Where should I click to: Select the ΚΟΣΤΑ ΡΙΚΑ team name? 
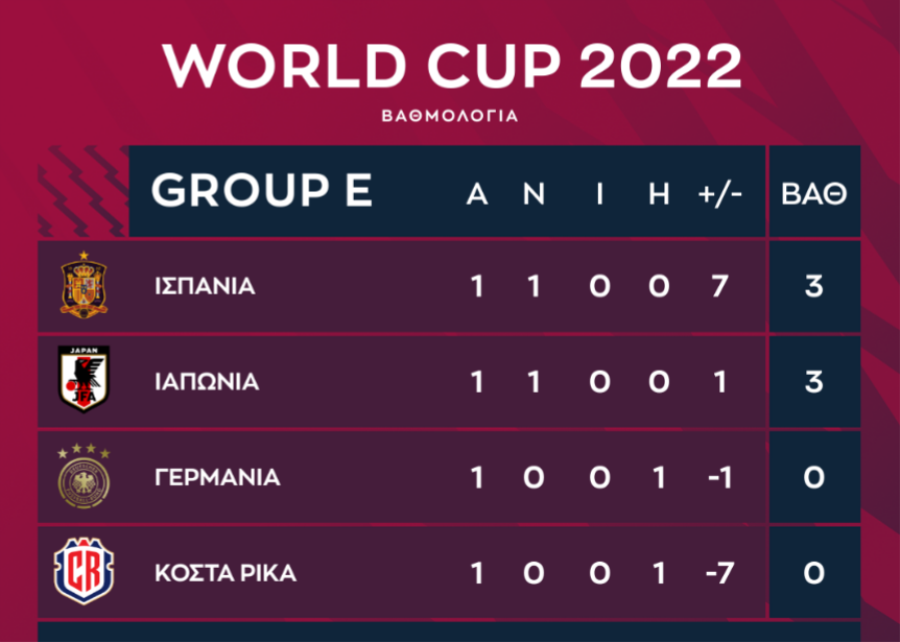click(226, 573)
